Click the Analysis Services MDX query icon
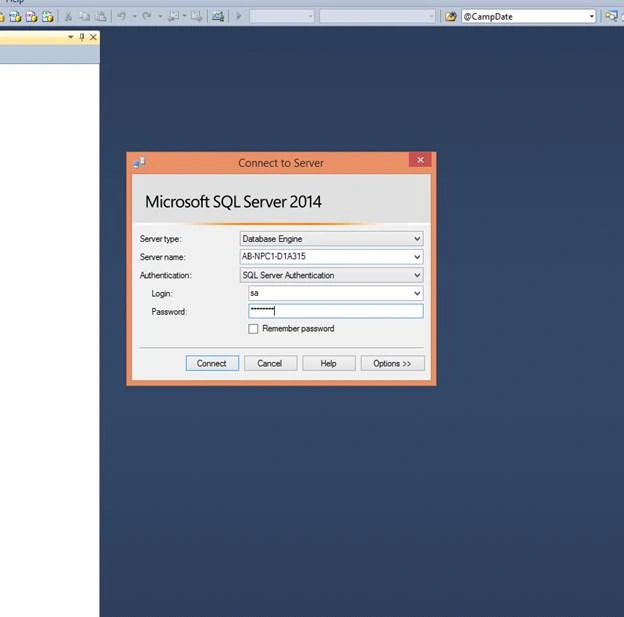Image resolution: width=624 pixels, height=617 pixels. [x=16, y=17]
